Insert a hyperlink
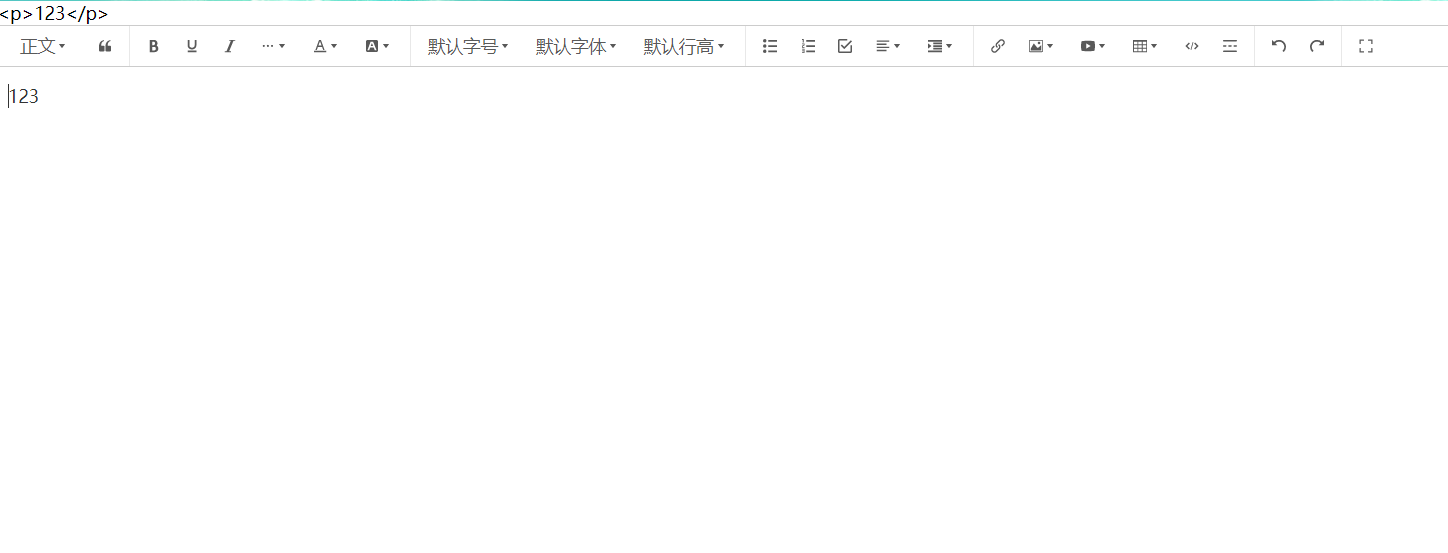Screen dimensions: 1448x553 (997, 46)
